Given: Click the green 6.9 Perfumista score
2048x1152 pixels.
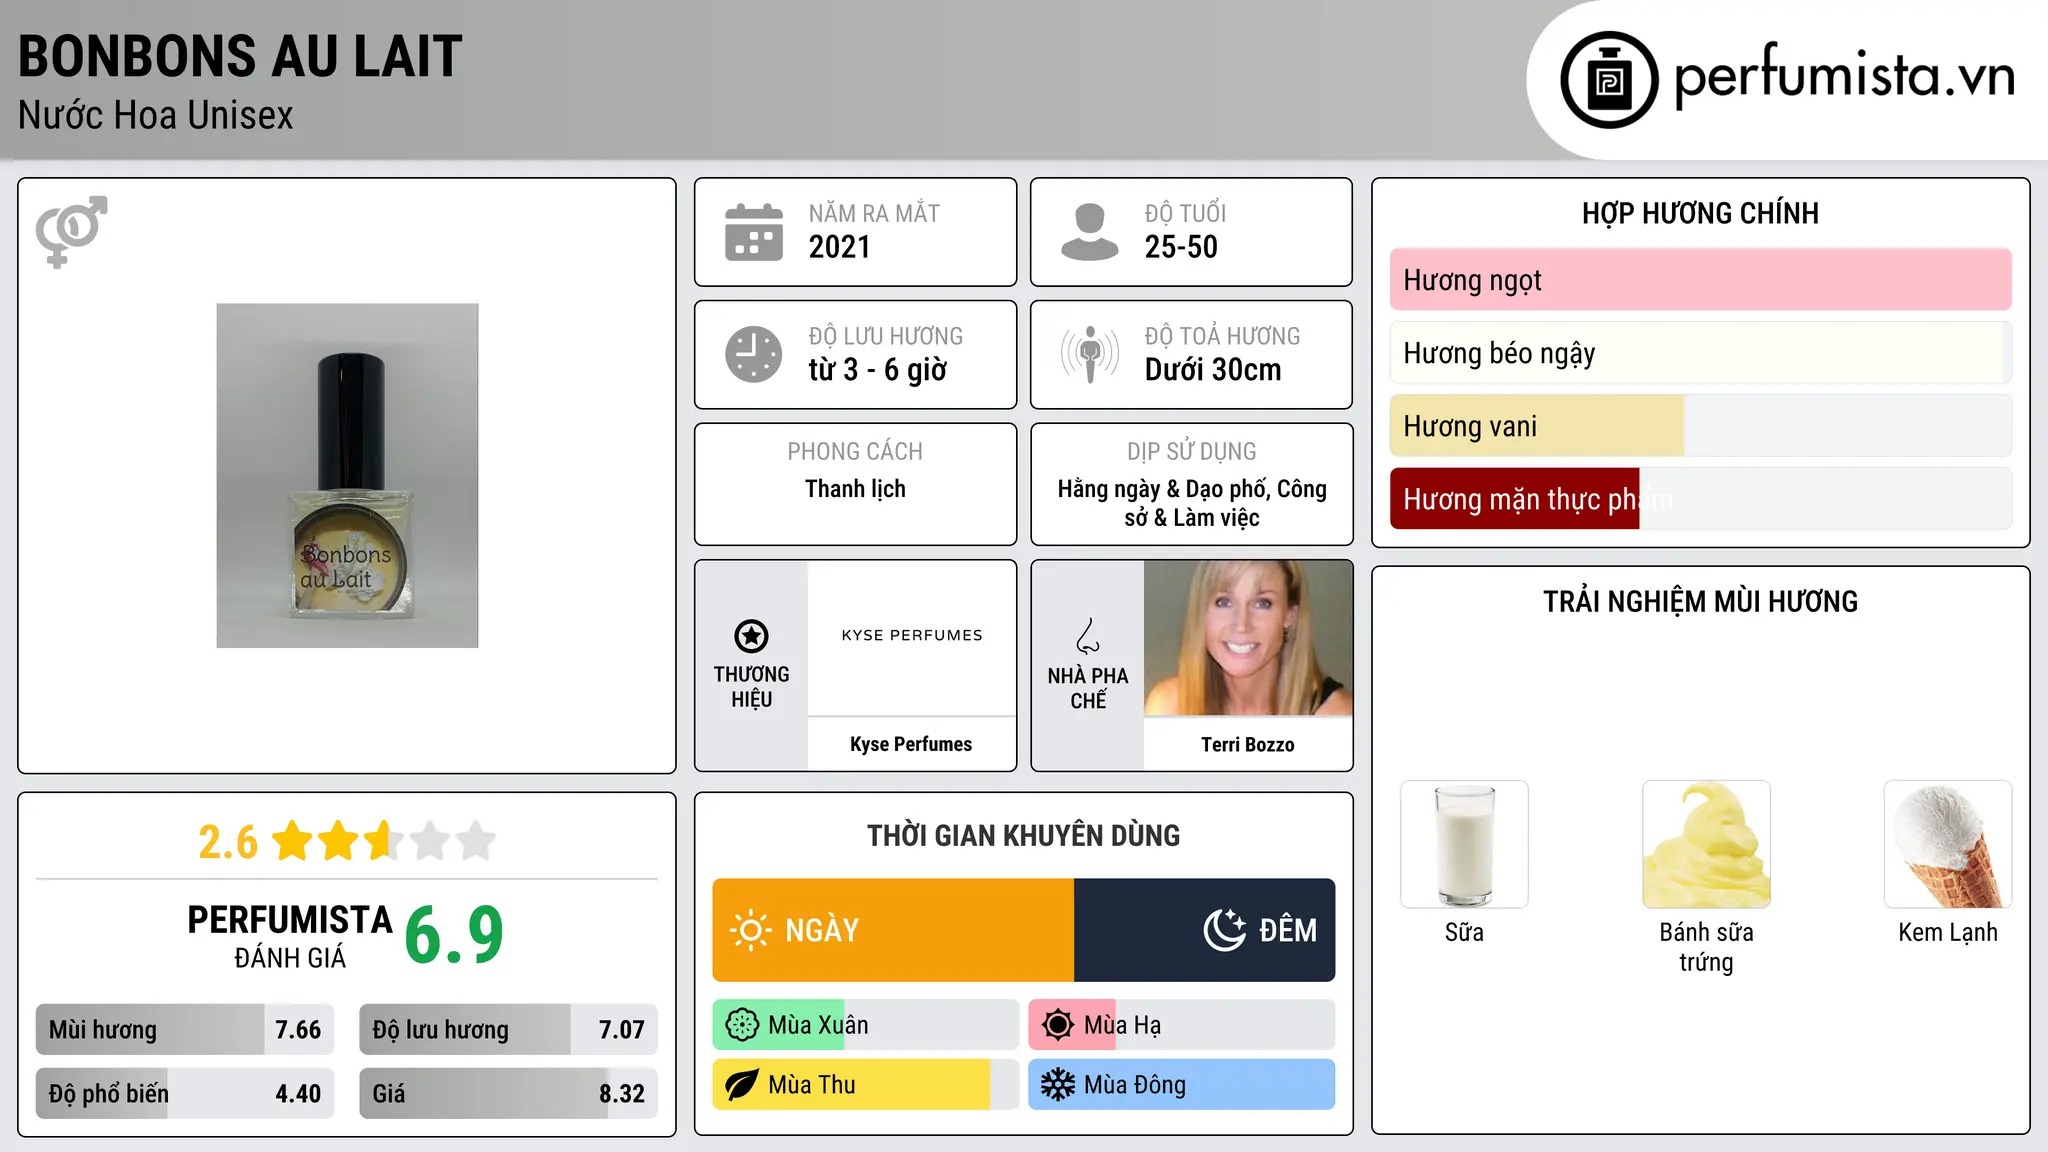Looking at the screenshot, I should click(x=454, y=935).
